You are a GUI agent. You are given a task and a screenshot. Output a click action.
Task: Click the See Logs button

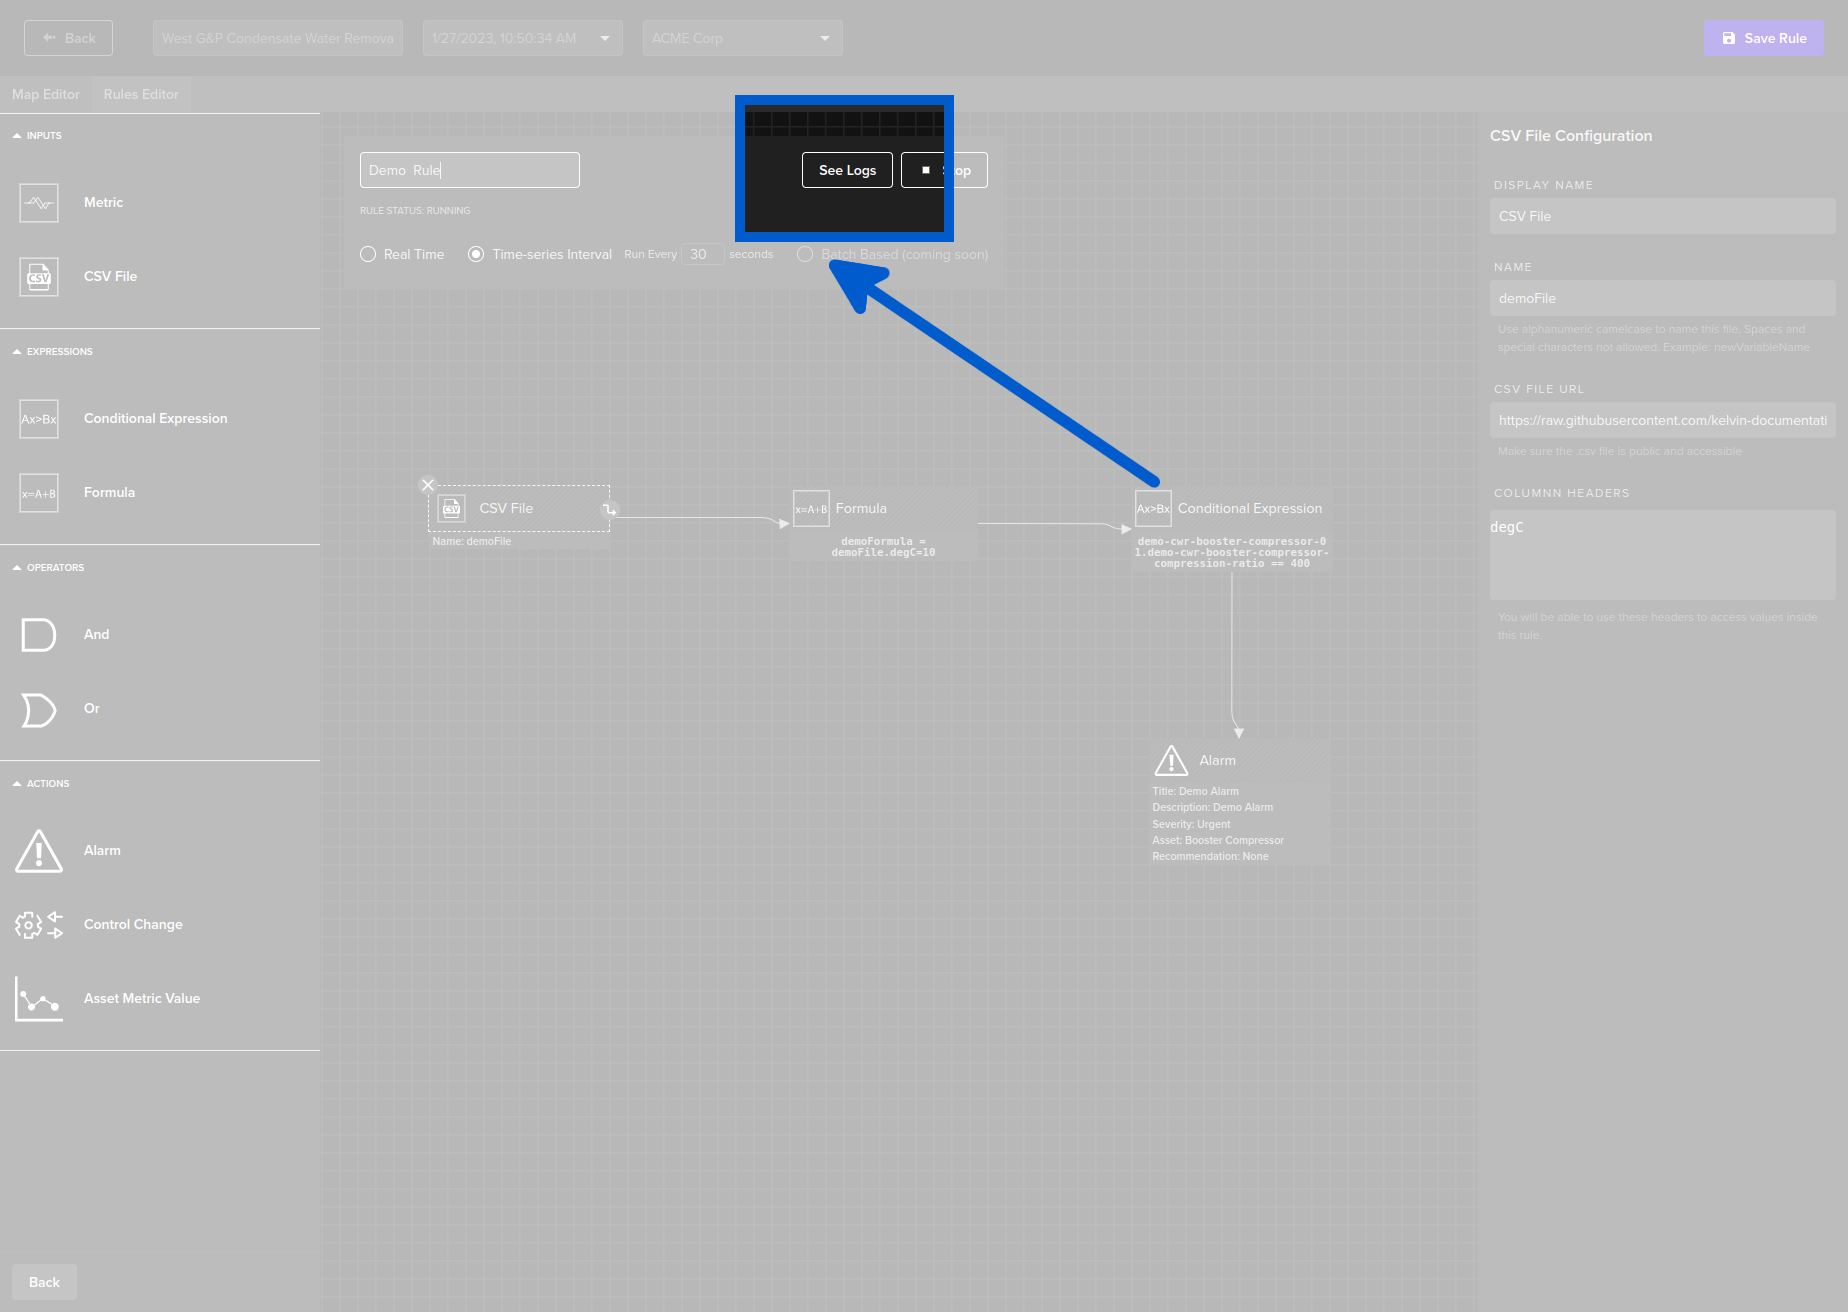click(846, 169)
